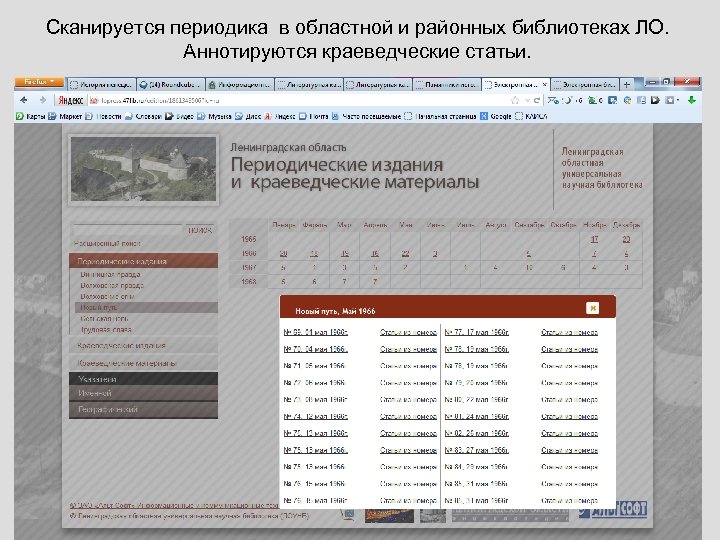Switch to the Информационн... tab
720x540 pixels.
[x=240, y=84]
